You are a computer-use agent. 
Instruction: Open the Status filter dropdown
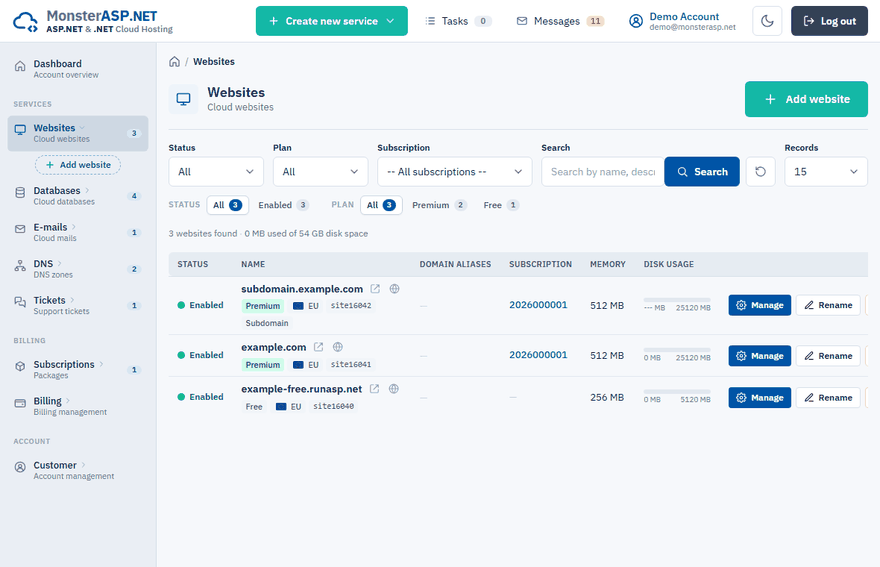point(216,172)
